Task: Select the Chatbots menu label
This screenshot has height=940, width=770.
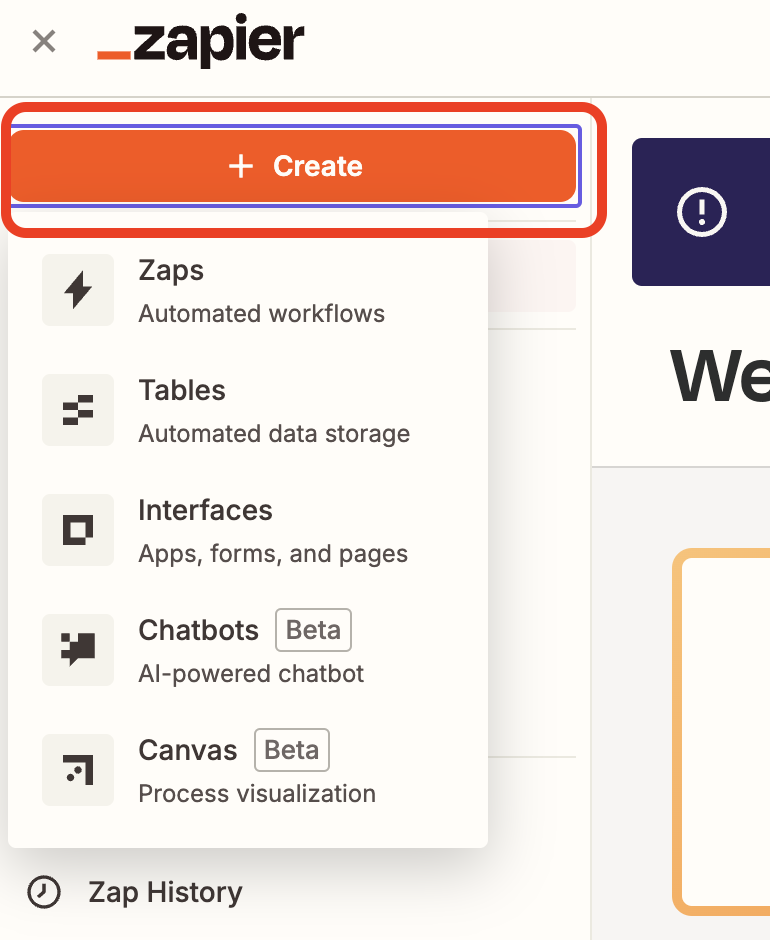Action: click(x=198, y=631)
